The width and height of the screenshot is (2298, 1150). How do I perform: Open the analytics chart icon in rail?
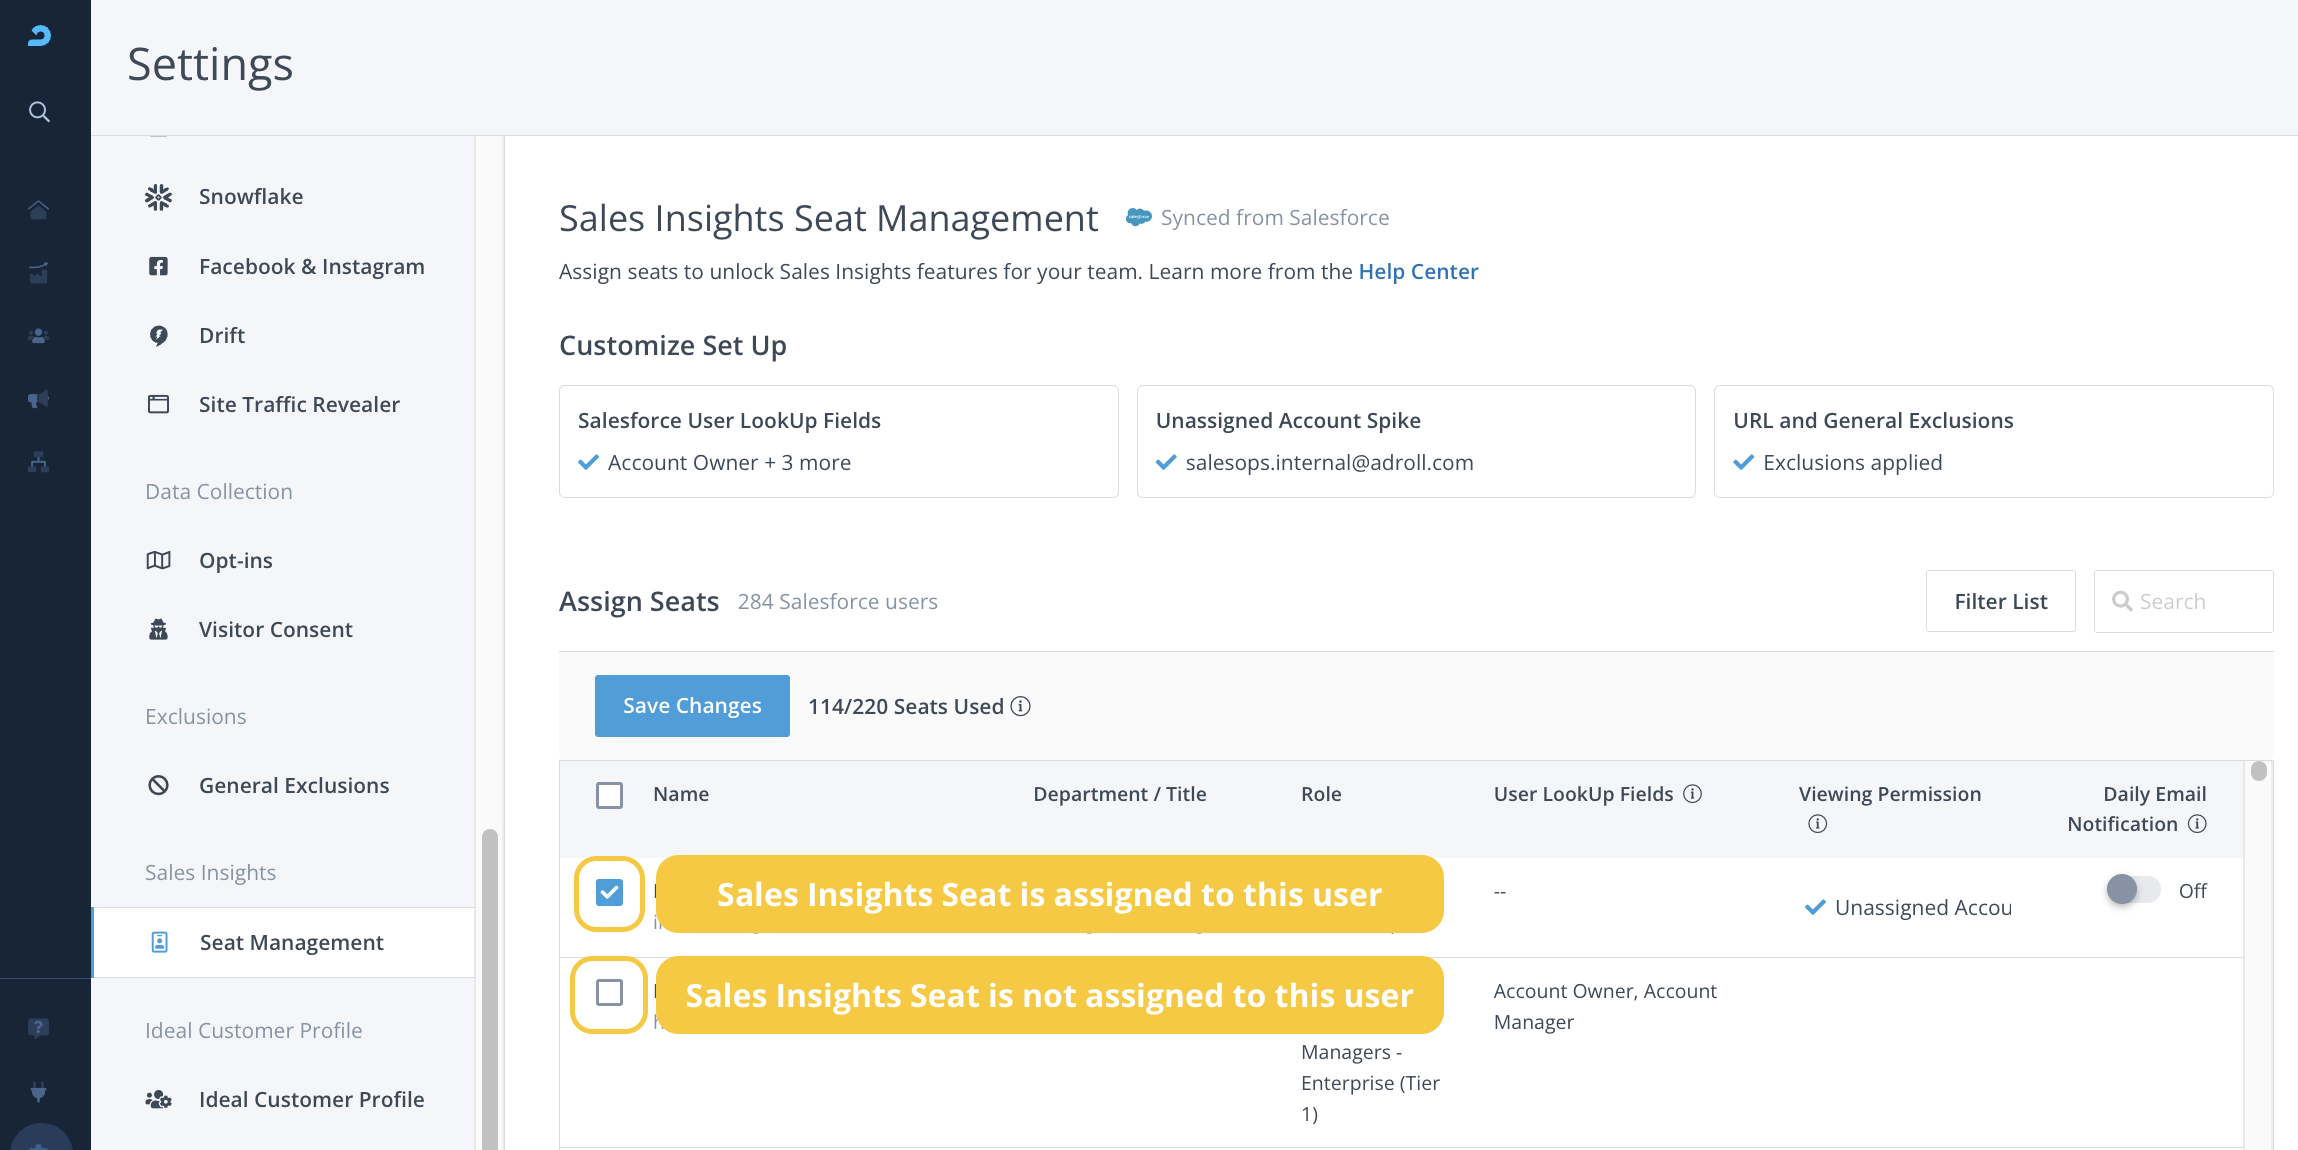point(38,273)
